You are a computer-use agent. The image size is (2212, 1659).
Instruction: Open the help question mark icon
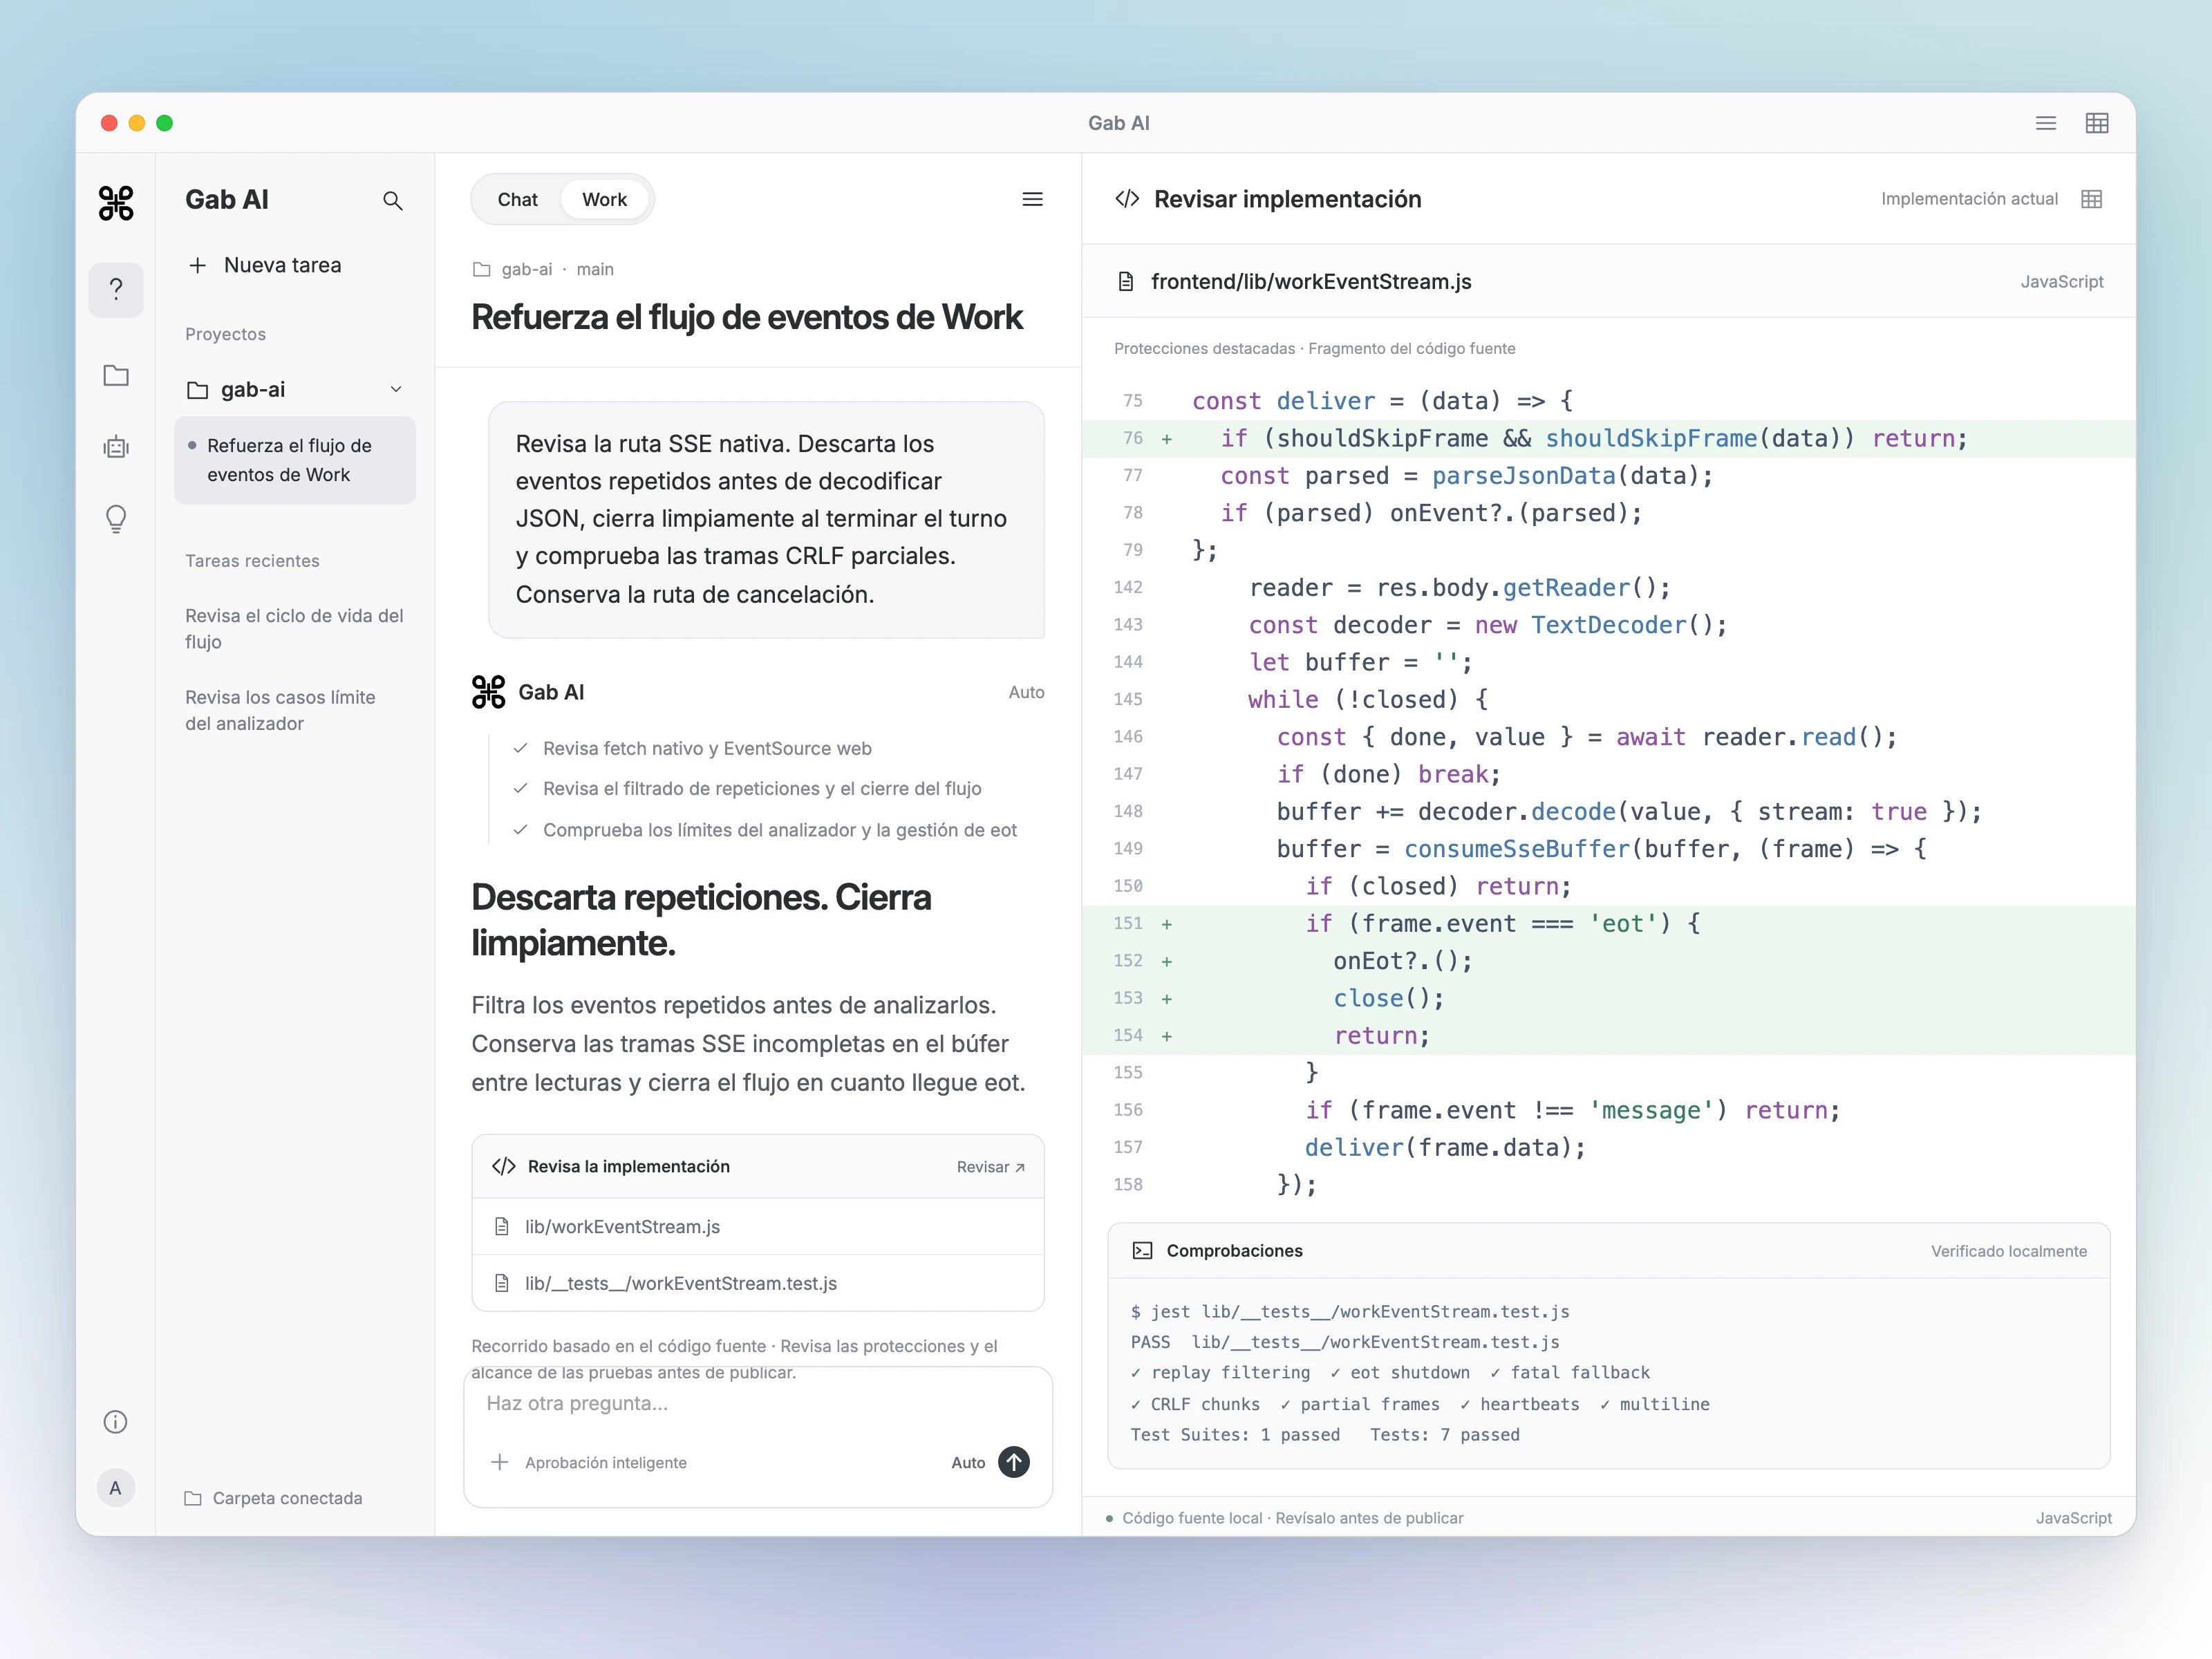[x=116, y=290]
